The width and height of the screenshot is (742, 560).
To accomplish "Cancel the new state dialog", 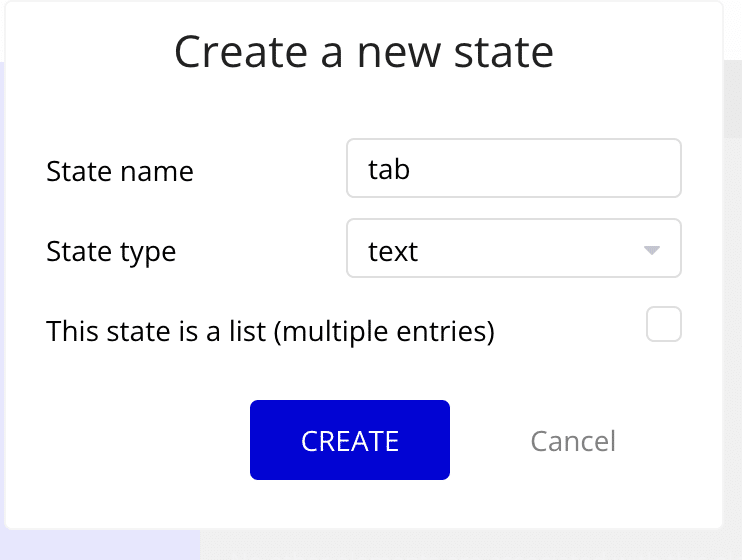I will coord(573,441).
